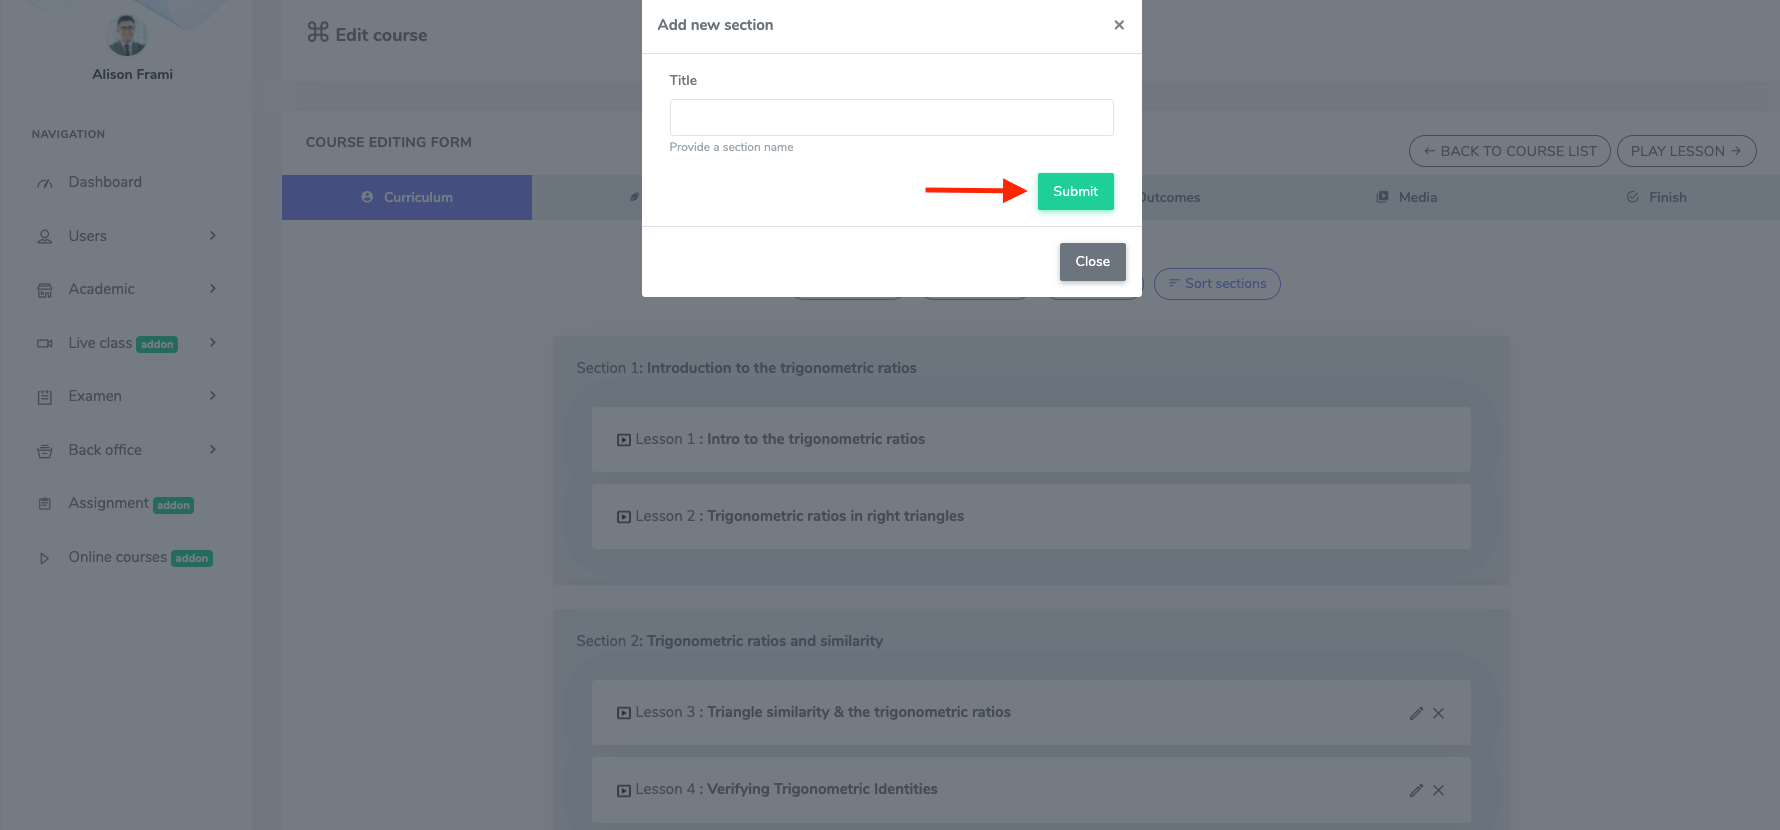Remove Lesson 4 using its X icon

(x=1439, y=790)
